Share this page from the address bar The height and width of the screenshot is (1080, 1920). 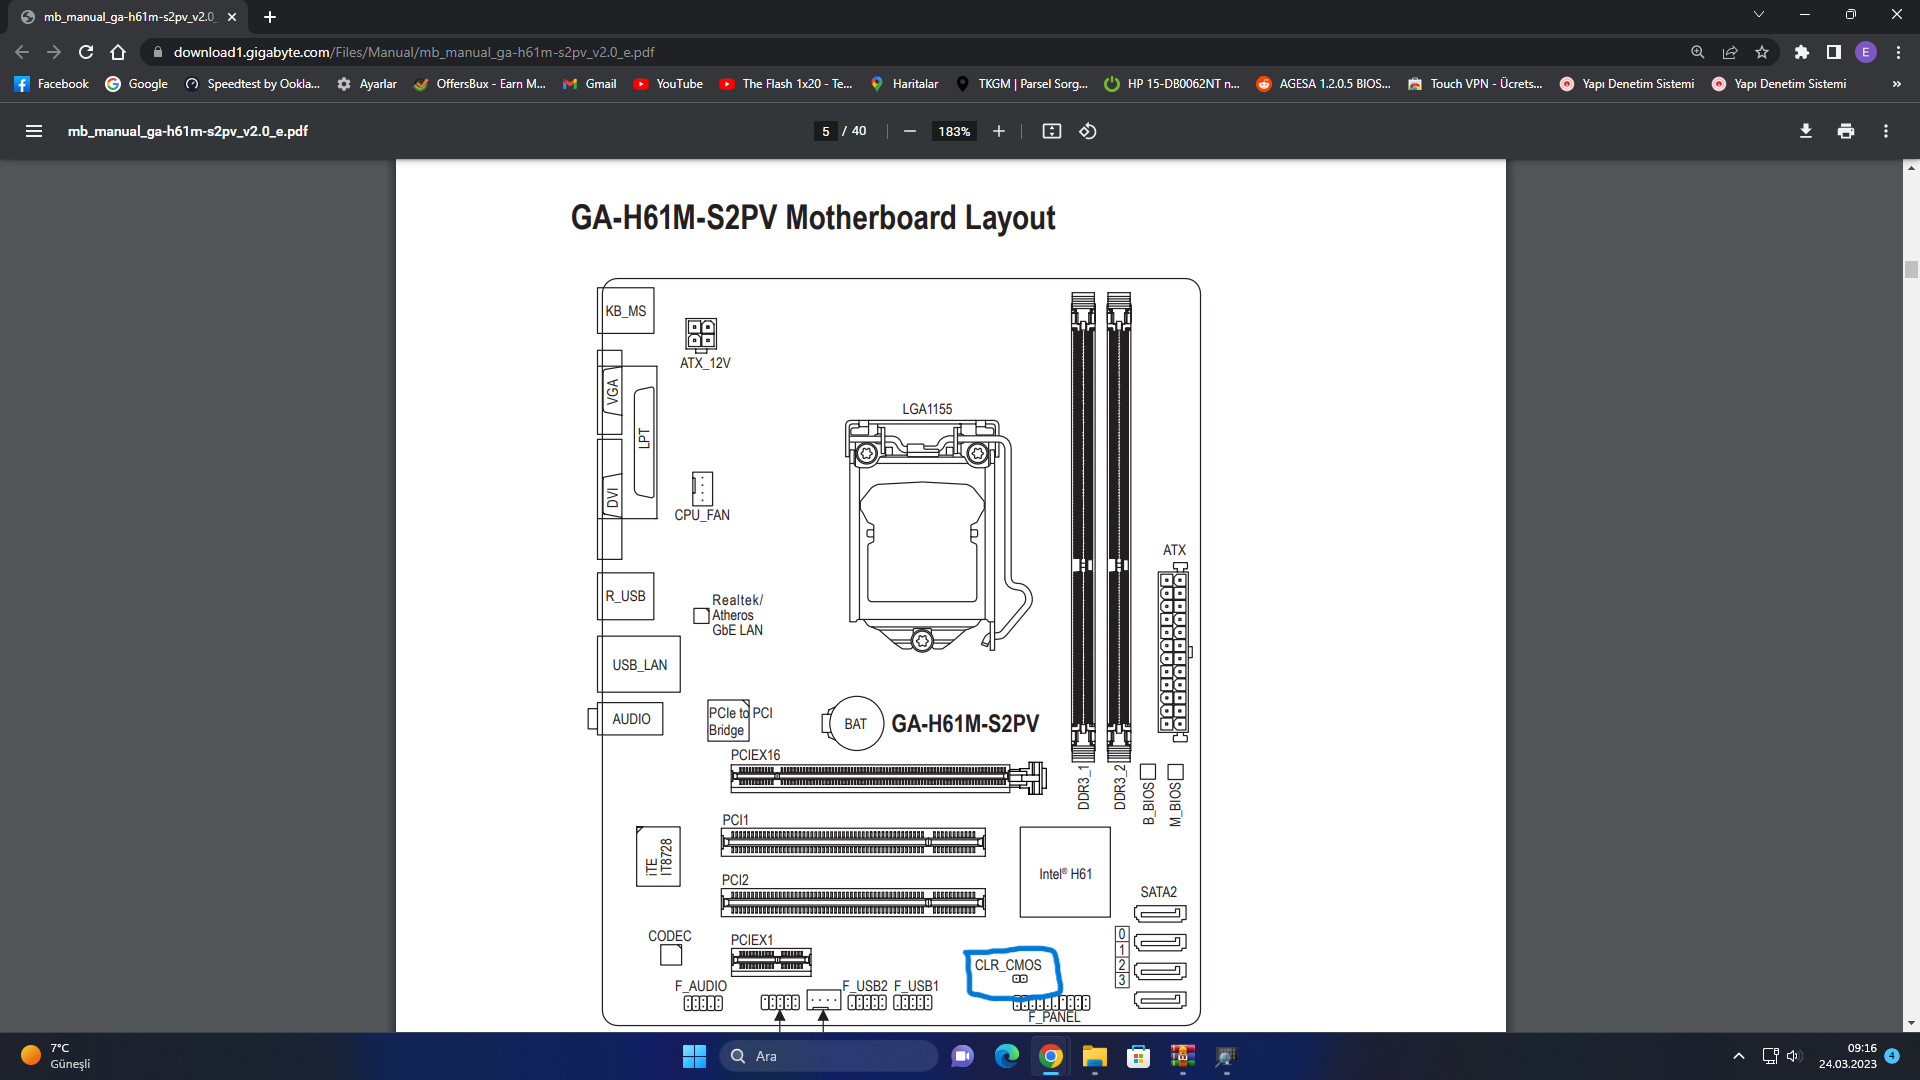click(1730, 52)
